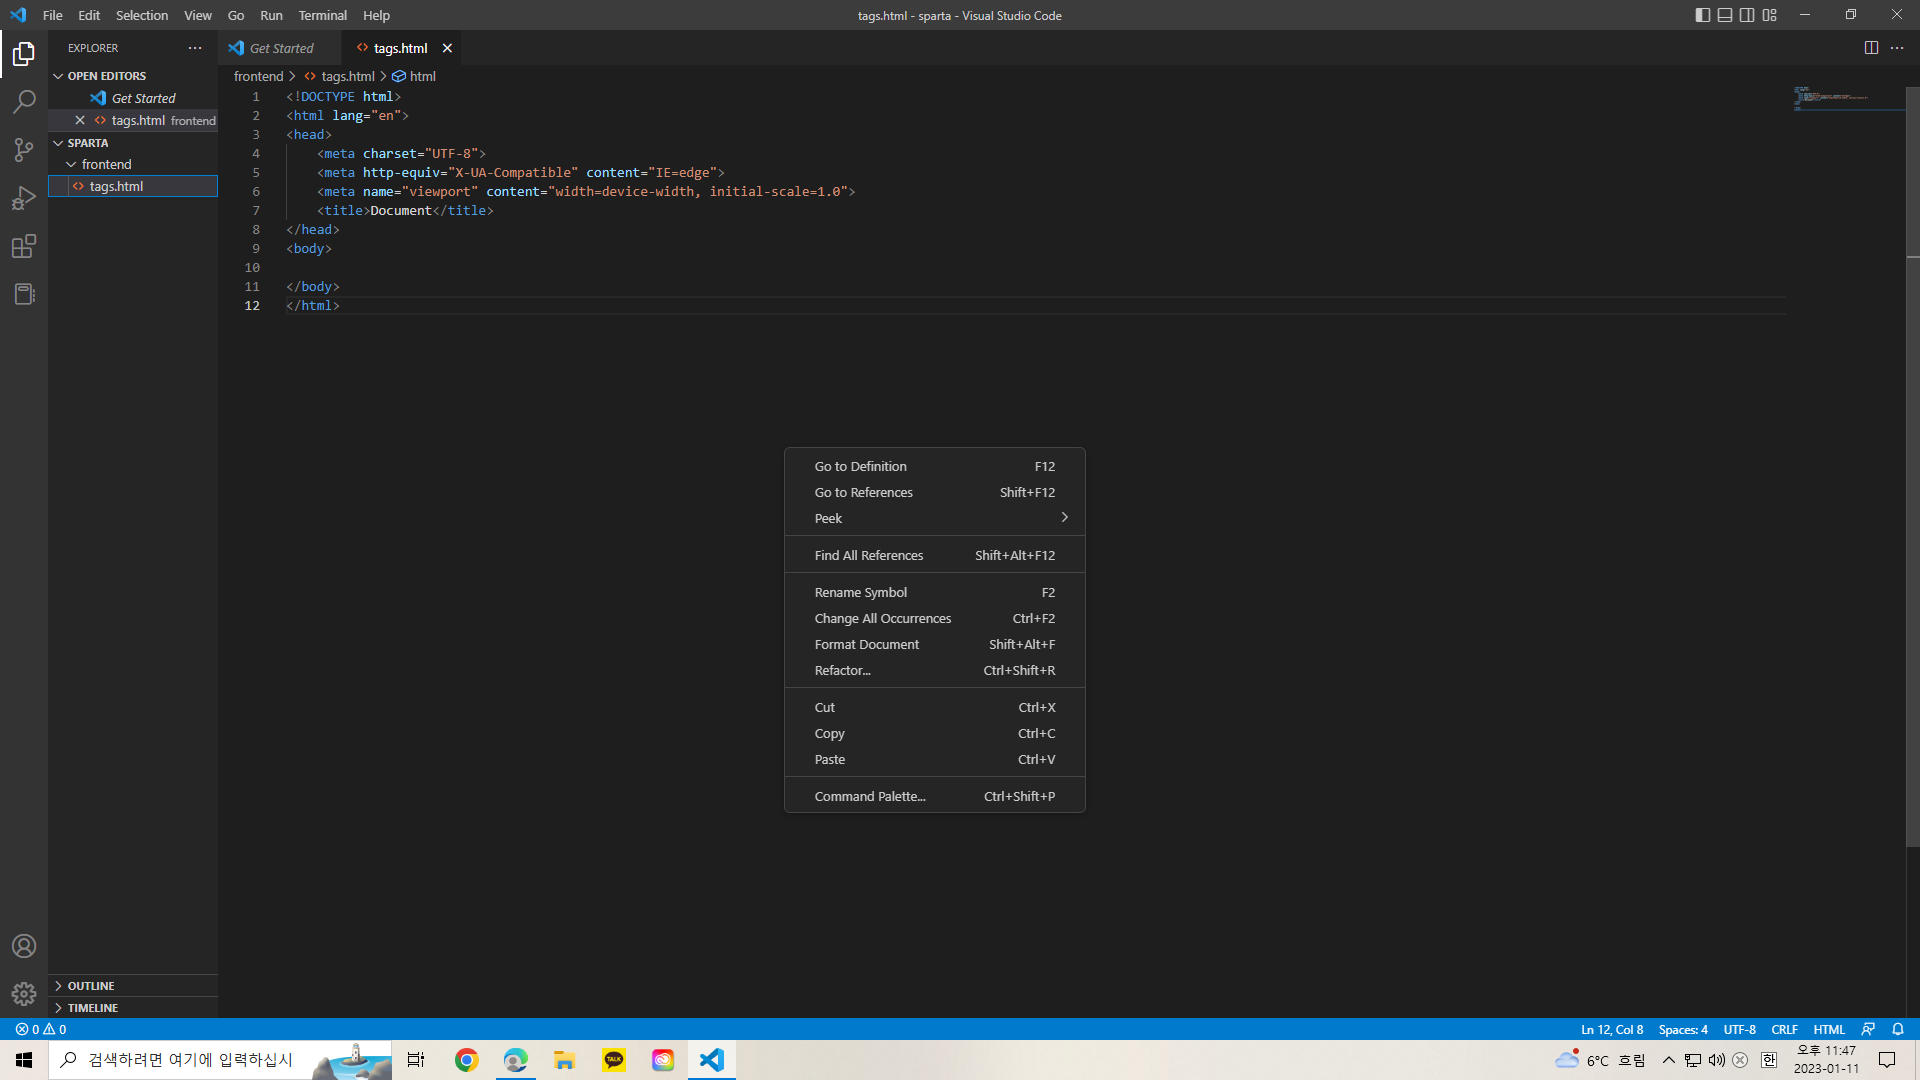Image resolution: width=1920 pixels, height=1080 pixels.
Task: Open the File menu
Action: point(53,15)
